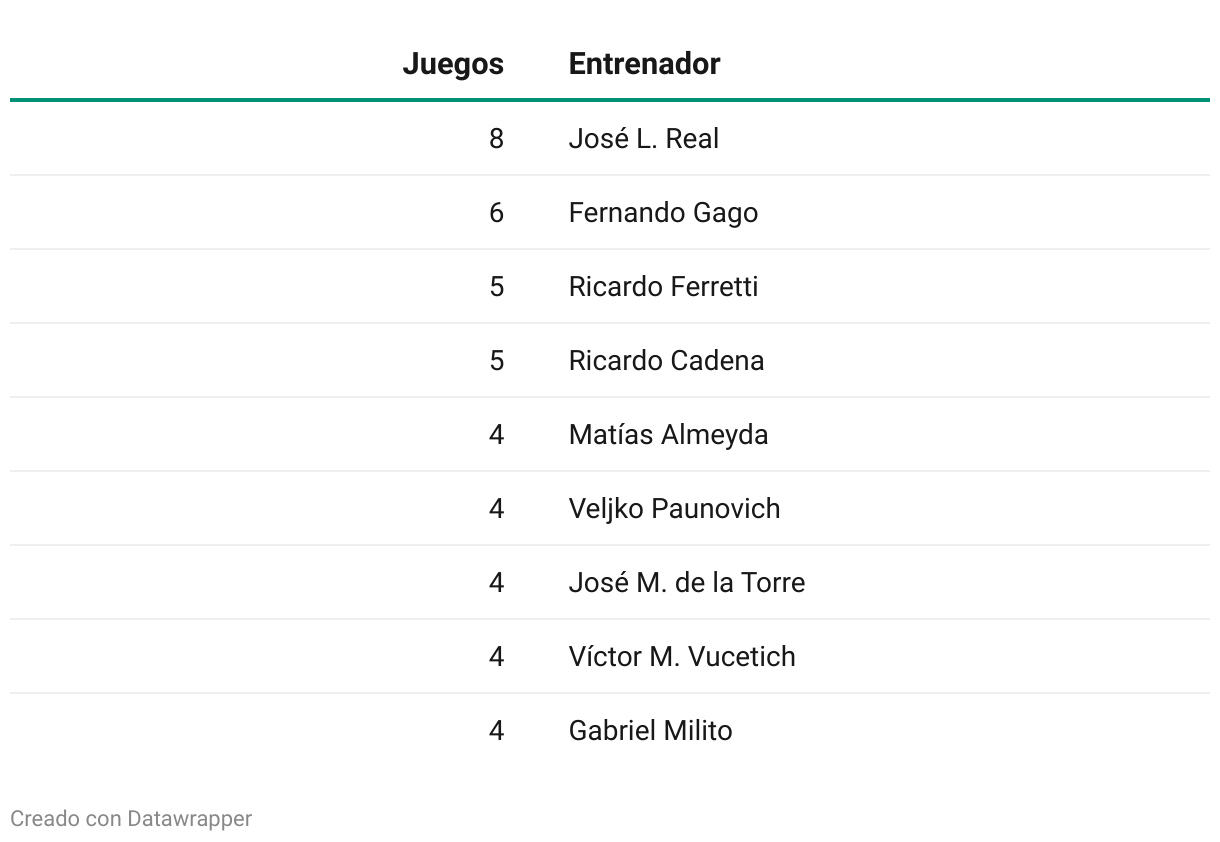The image size is (1220, 842).
Task: Click the number 4 beside Matías Almeyda
Action: [x=496, y=435]
